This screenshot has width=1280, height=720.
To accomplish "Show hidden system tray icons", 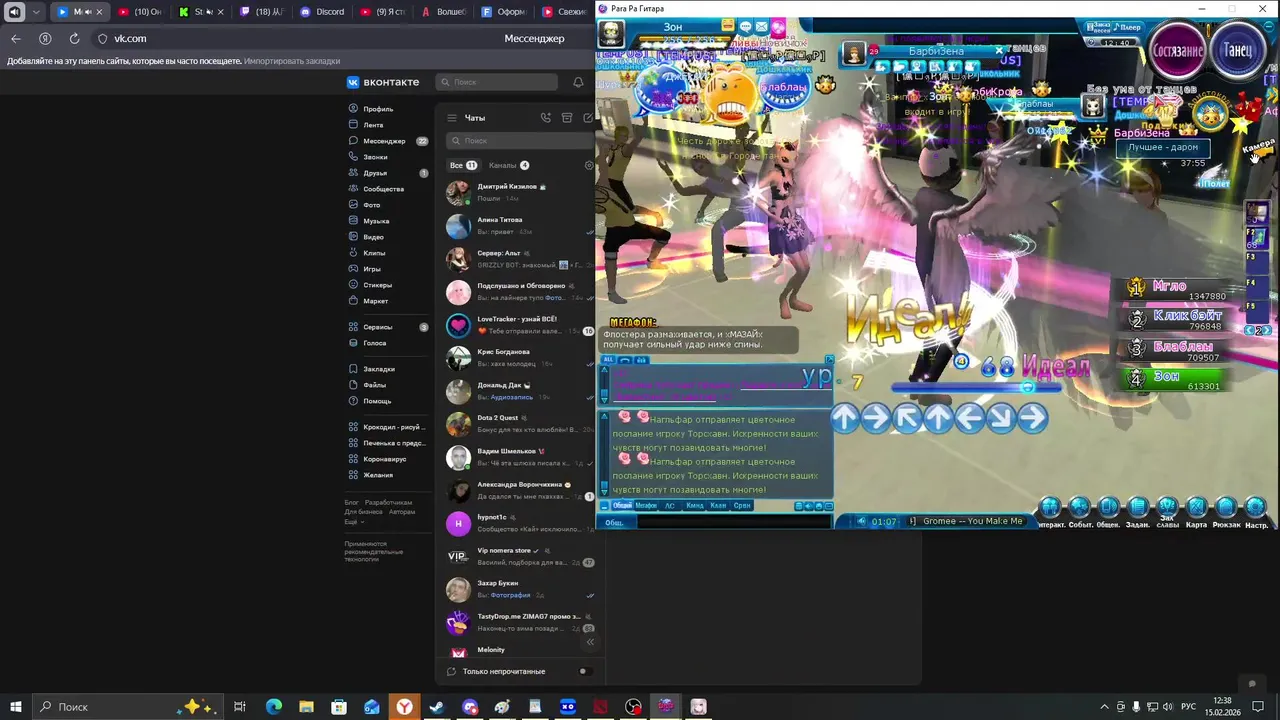I will click(x=1104, y=707).
